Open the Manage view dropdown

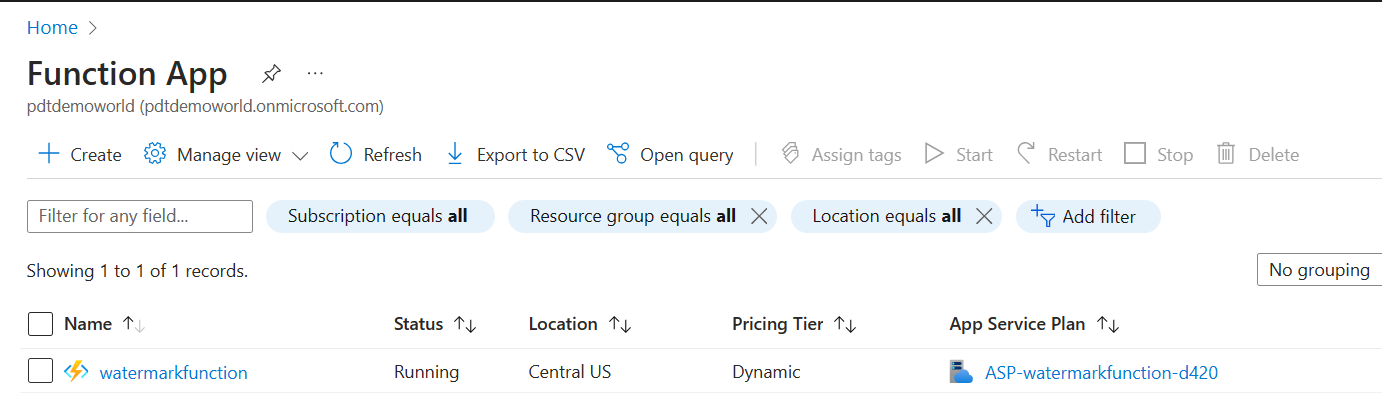tap(226, 155)
